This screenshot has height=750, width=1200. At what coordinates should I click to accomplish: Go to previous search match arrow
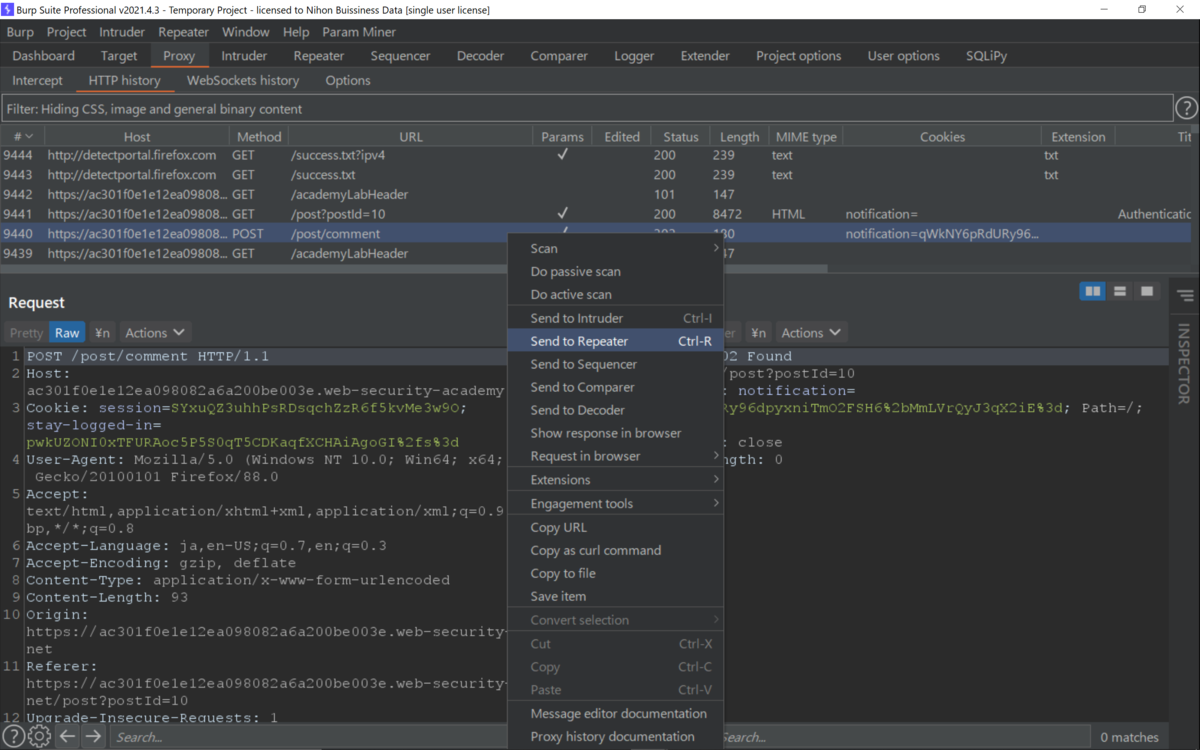(x=66, y=737)
